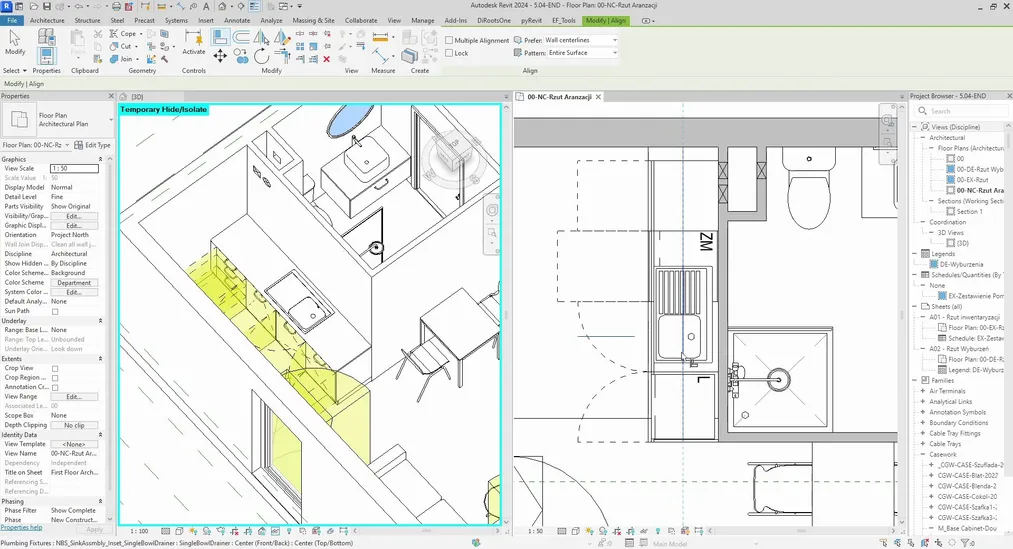The width and height of the screenshot is (1013, 549).
Task: Click the floor plan type thumbnail in Properties
Action: (x=19, y=119)
